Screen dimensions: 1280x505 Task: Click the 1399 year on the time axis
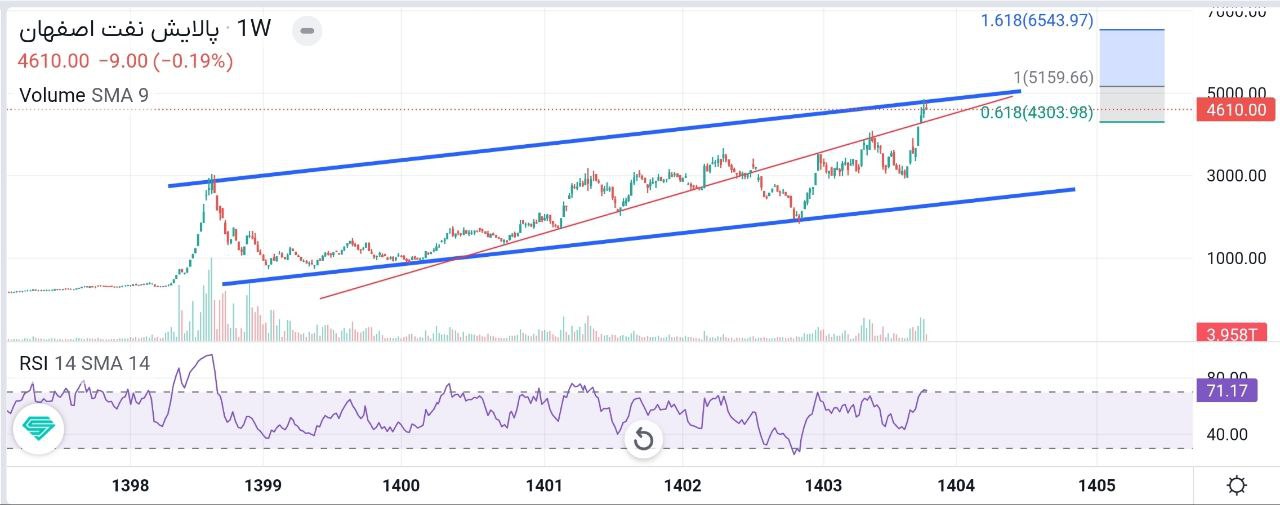262,486
